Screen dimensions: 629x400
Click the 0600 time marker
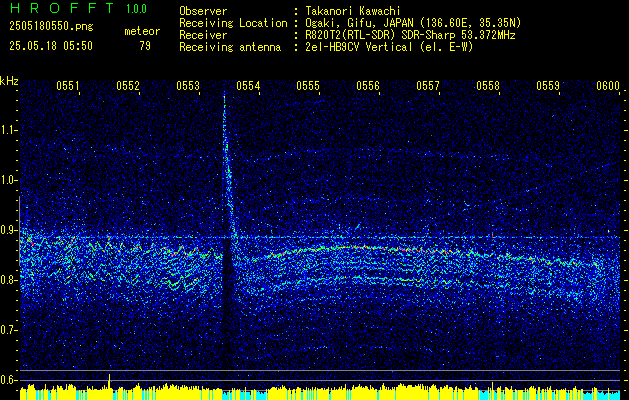(x=608, y=85)
